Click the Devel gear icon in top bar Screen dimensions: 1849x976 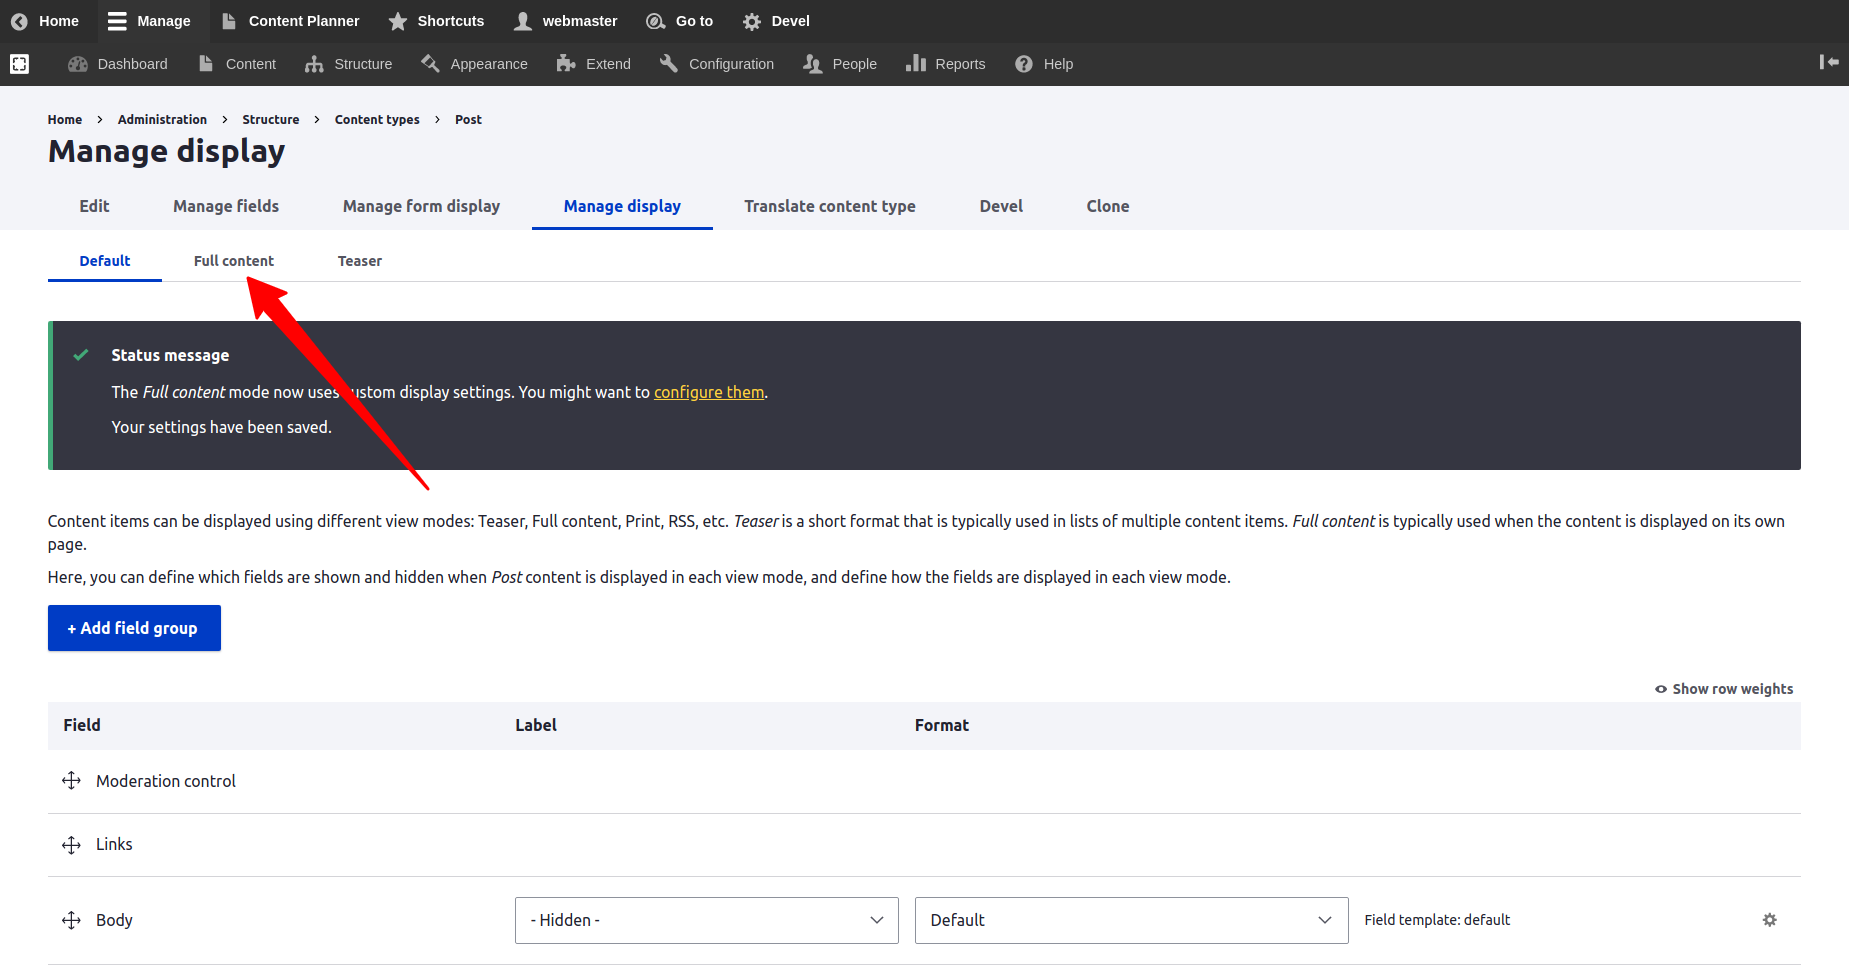752,21
